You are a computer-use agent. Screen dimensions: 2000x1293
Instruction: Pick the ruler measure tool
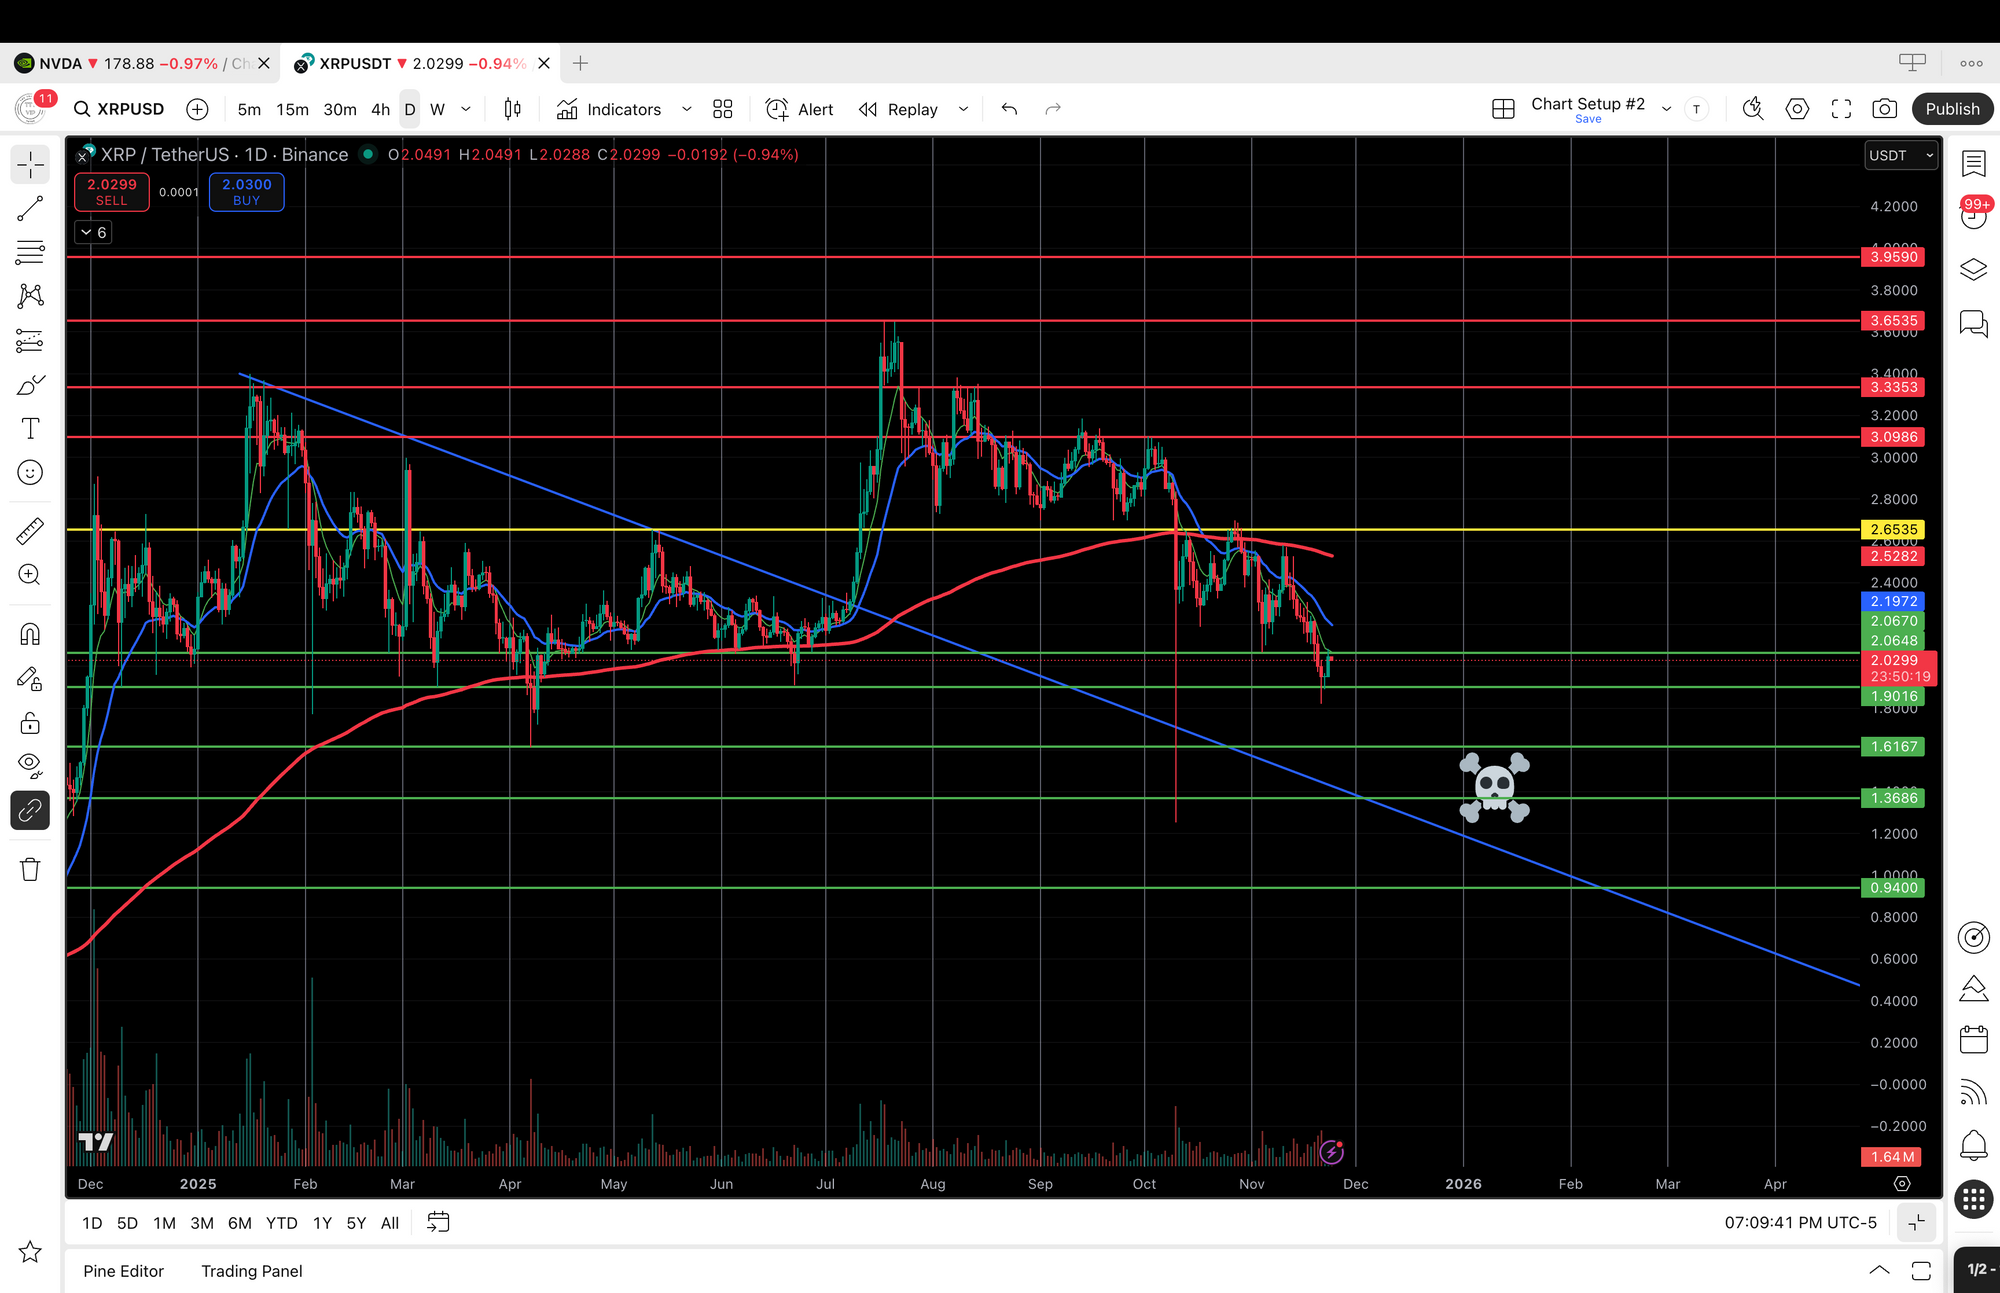[x=30, y=530]
